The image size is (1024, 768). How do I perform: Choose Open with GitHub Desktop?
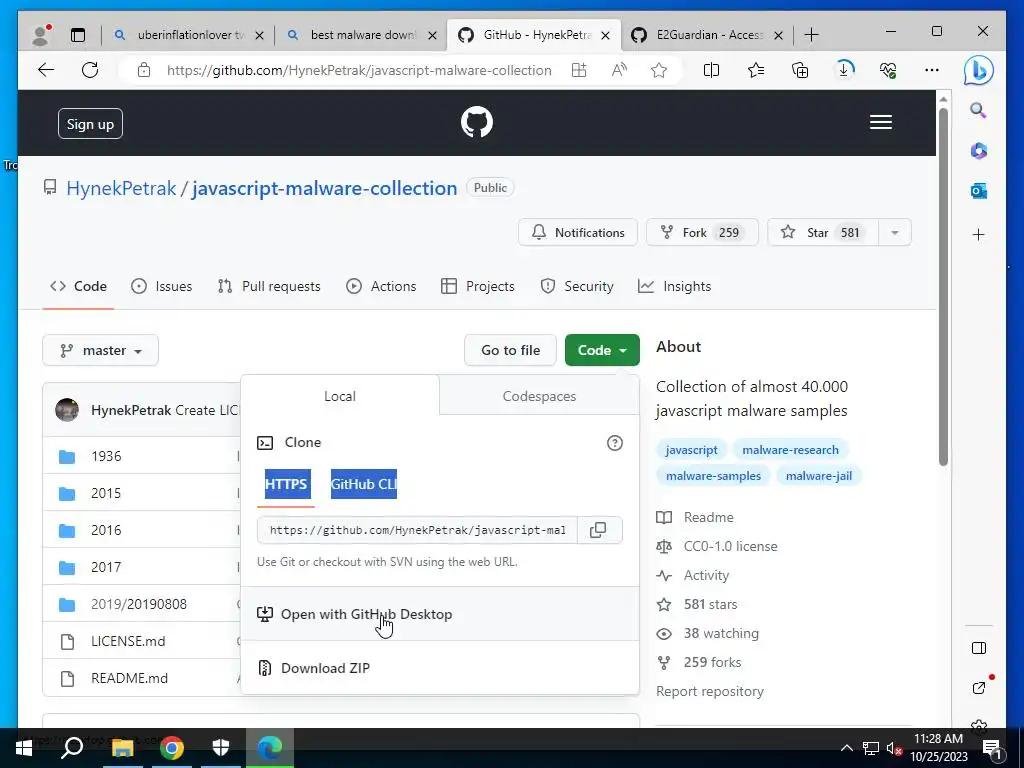pos(440,614)
